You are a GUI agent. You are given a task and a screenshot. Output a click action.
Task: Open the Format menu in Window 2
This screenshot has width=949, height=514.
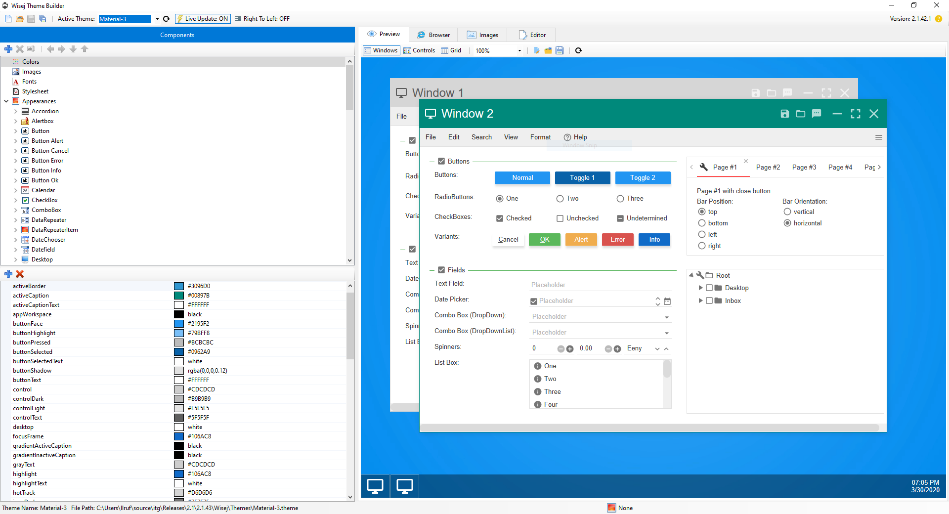point(540,137)
